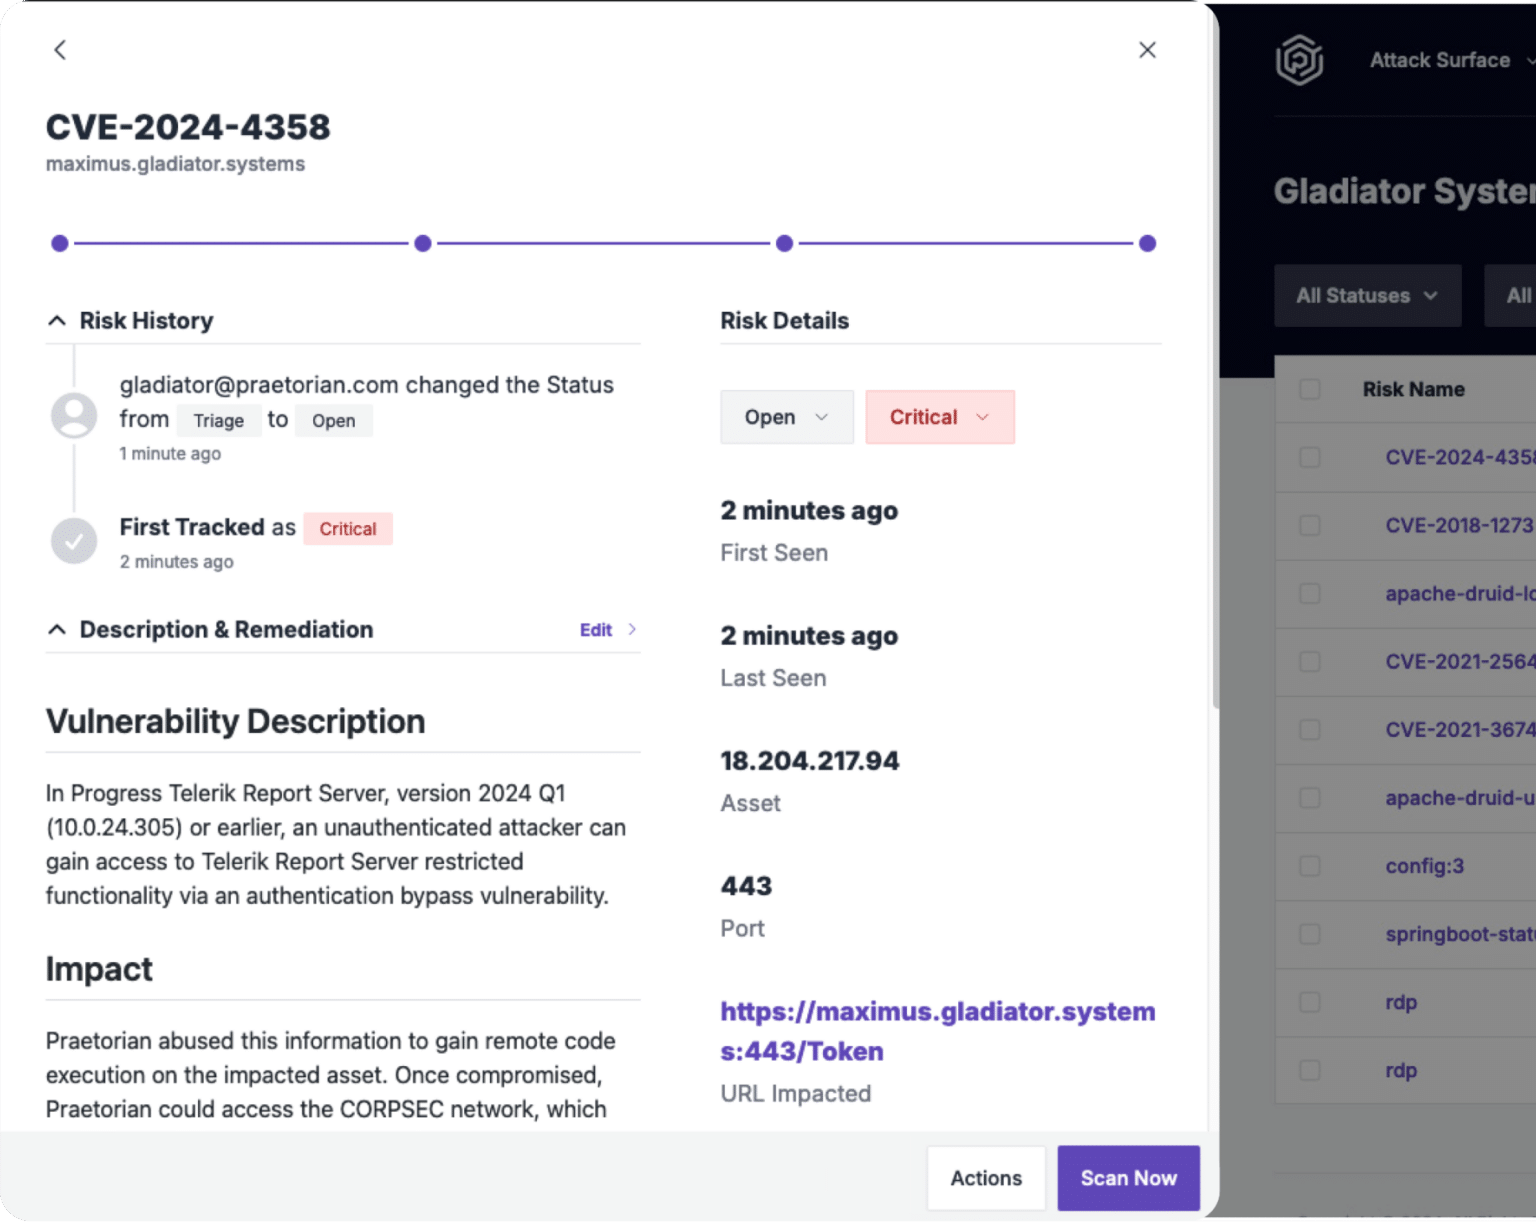Click the first purple timeline dot
This screenshot has height=1222, width=1536.
(x=59, y=243)
